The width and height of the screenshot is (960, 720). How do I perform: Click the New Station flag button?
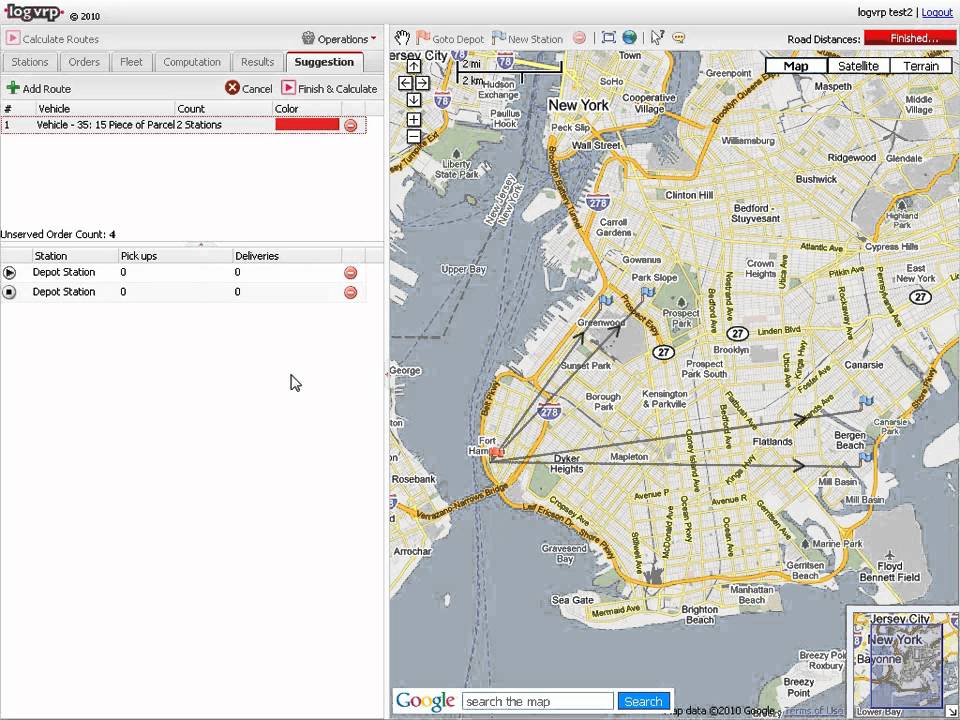point(528,39)
